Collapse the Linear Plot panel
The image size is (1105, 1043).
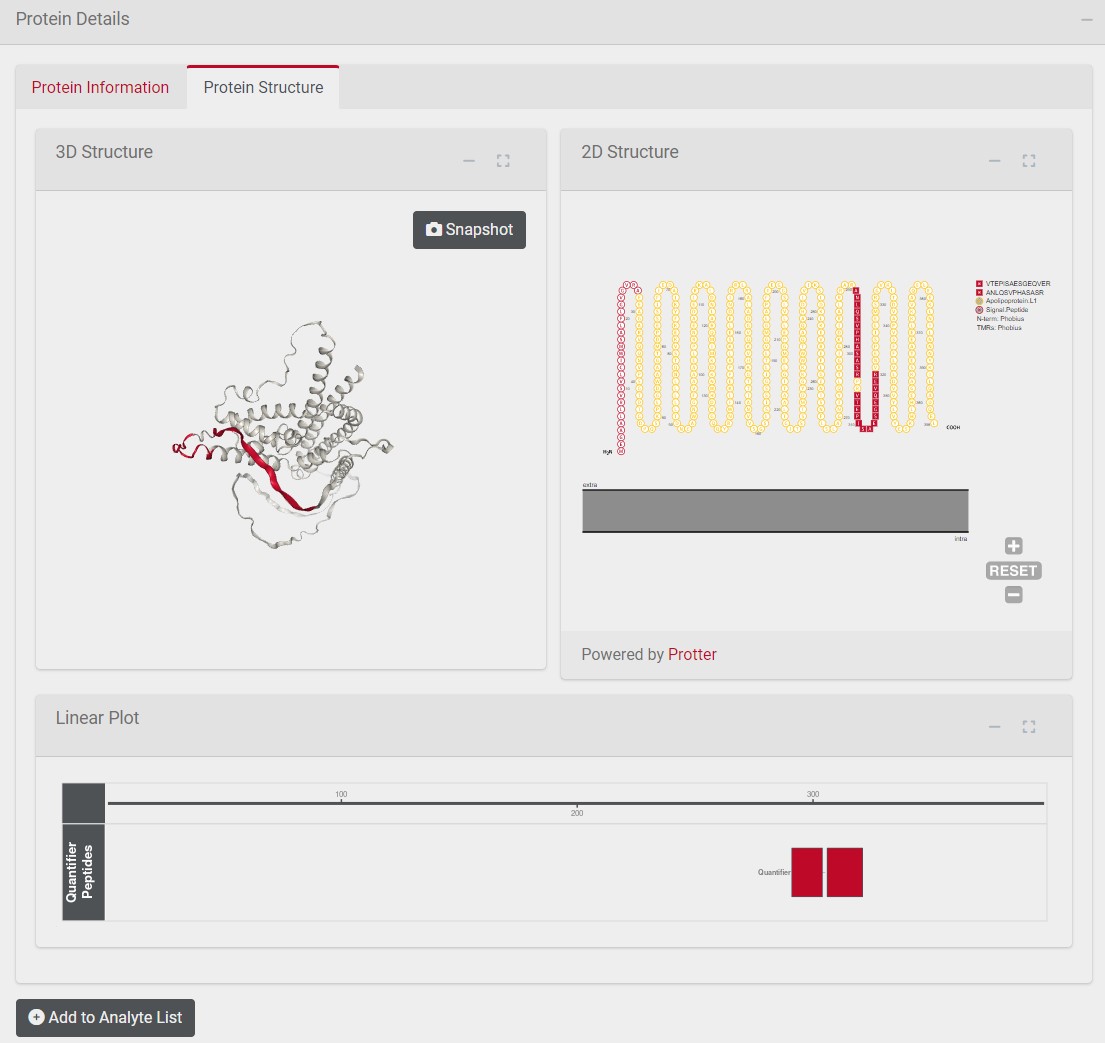[x=994, y=727]
